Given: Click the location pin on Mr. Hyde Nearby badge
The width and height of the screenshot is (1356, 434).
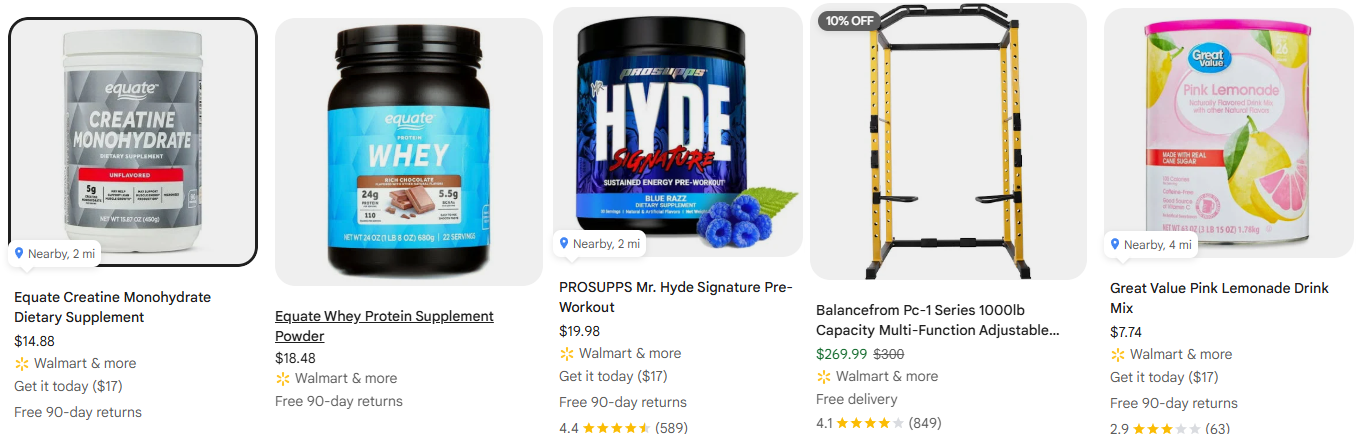Looking at the screenshot, I should point(564,243).
